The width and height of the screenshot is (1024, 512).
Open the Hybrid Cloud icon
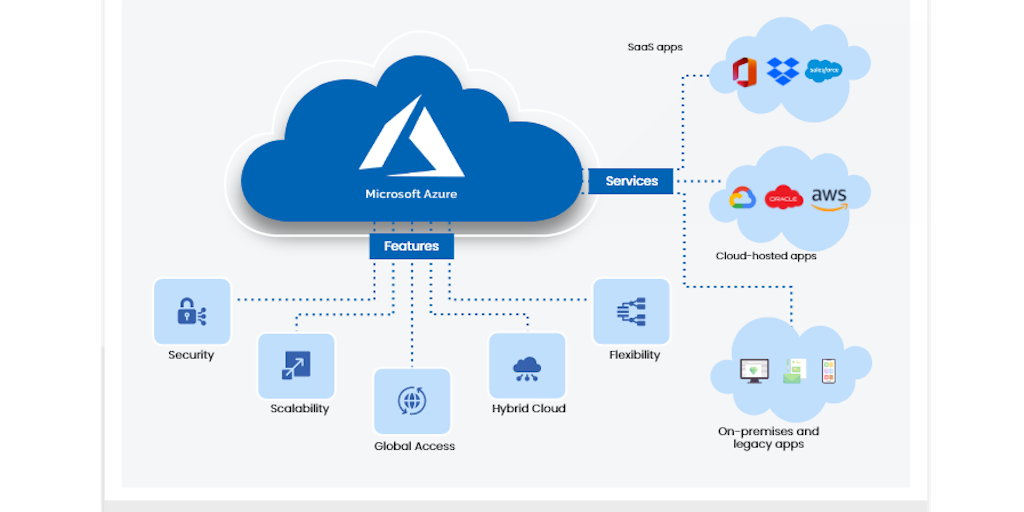[526, 369]
